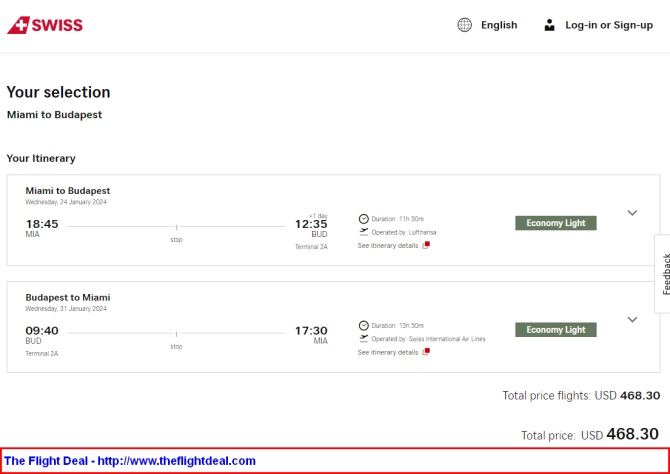670x474 pixels.
Task: Expand the Budapest to Miami flight card
Action: pyautogui.click(x=632, y=320)
